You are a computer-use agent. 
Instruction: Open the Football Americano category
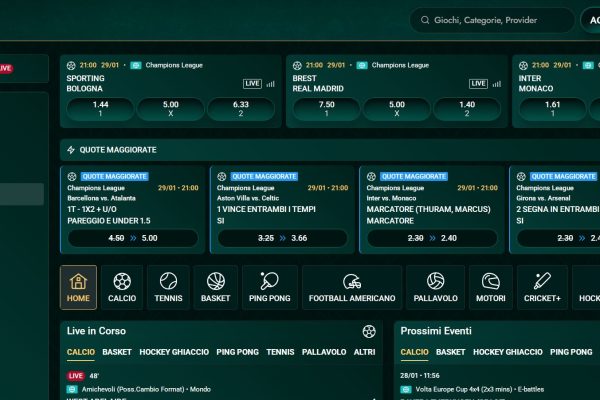[x=352, y=287]
